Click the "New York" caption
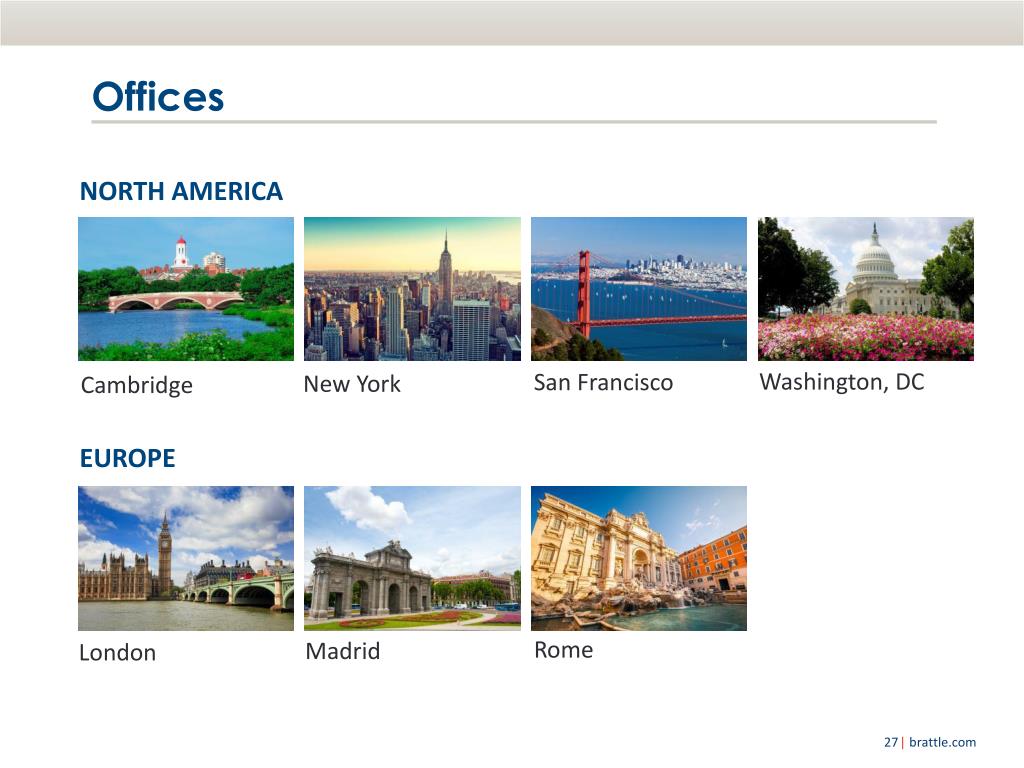Viewport: 1024px width, 768px height. 352,384
